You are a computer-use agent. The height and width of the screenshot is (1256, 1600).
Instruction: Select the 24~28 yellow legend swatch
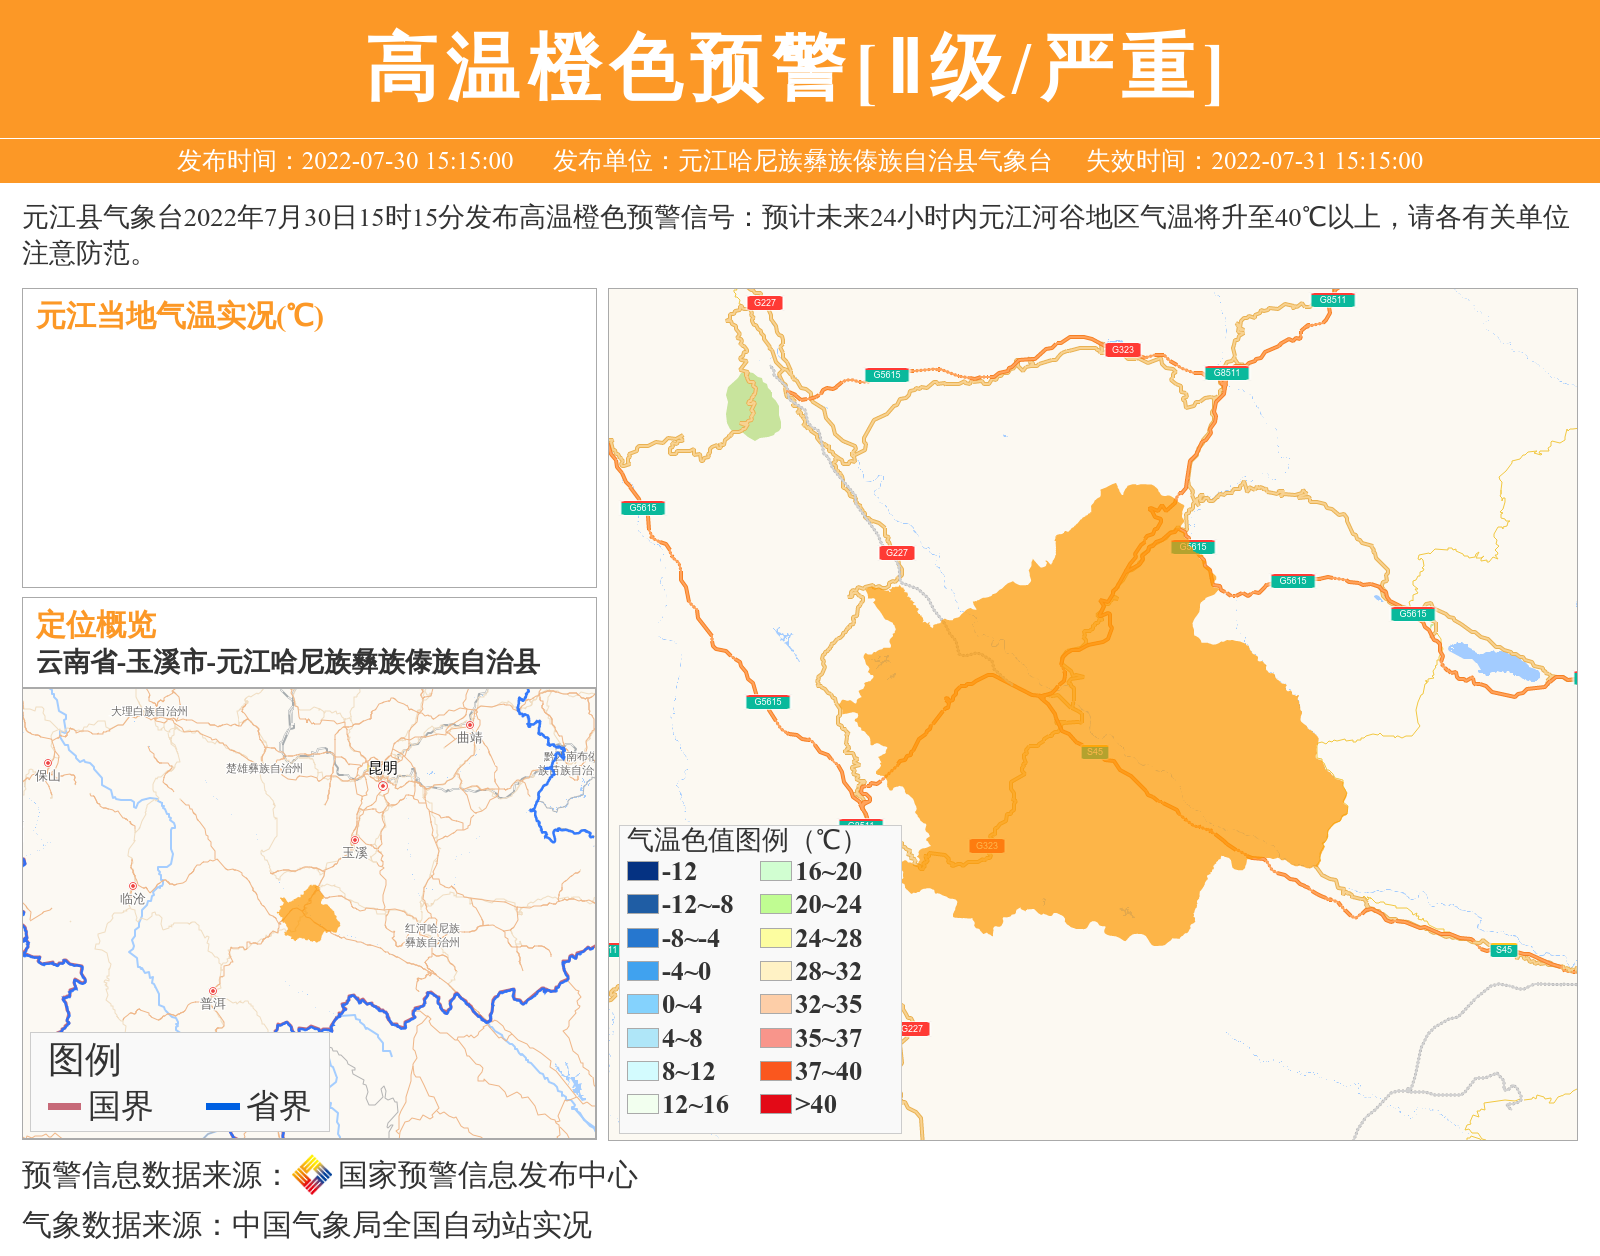(x=776, y=938)
